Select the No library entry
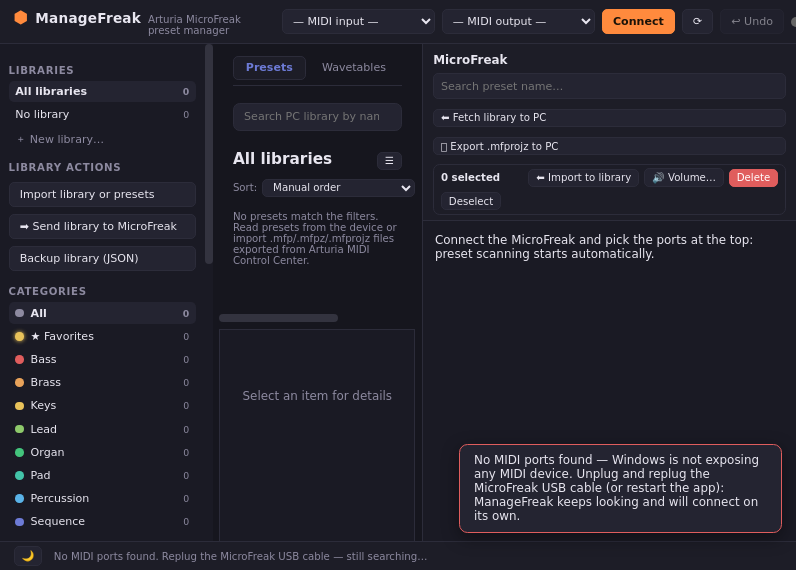The height and width of the screenshot is (570, 796). click(102, 115)
